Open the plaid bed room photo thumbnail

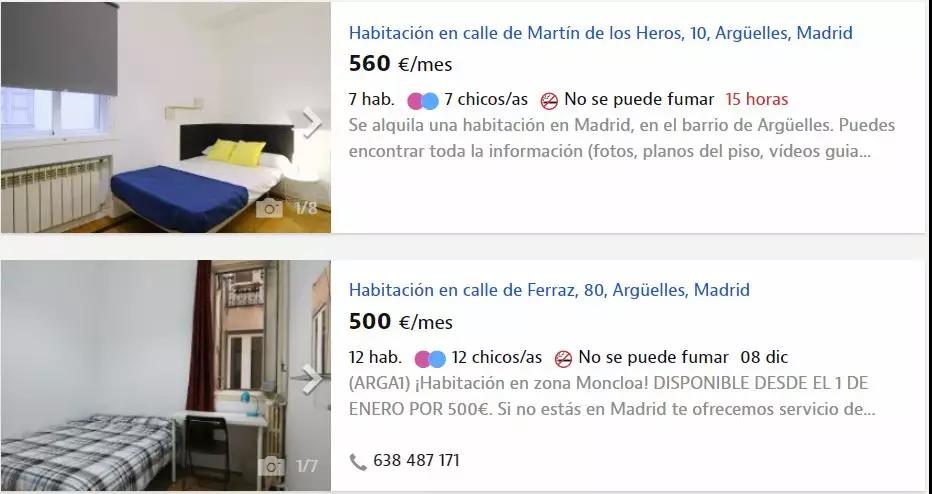165,376
